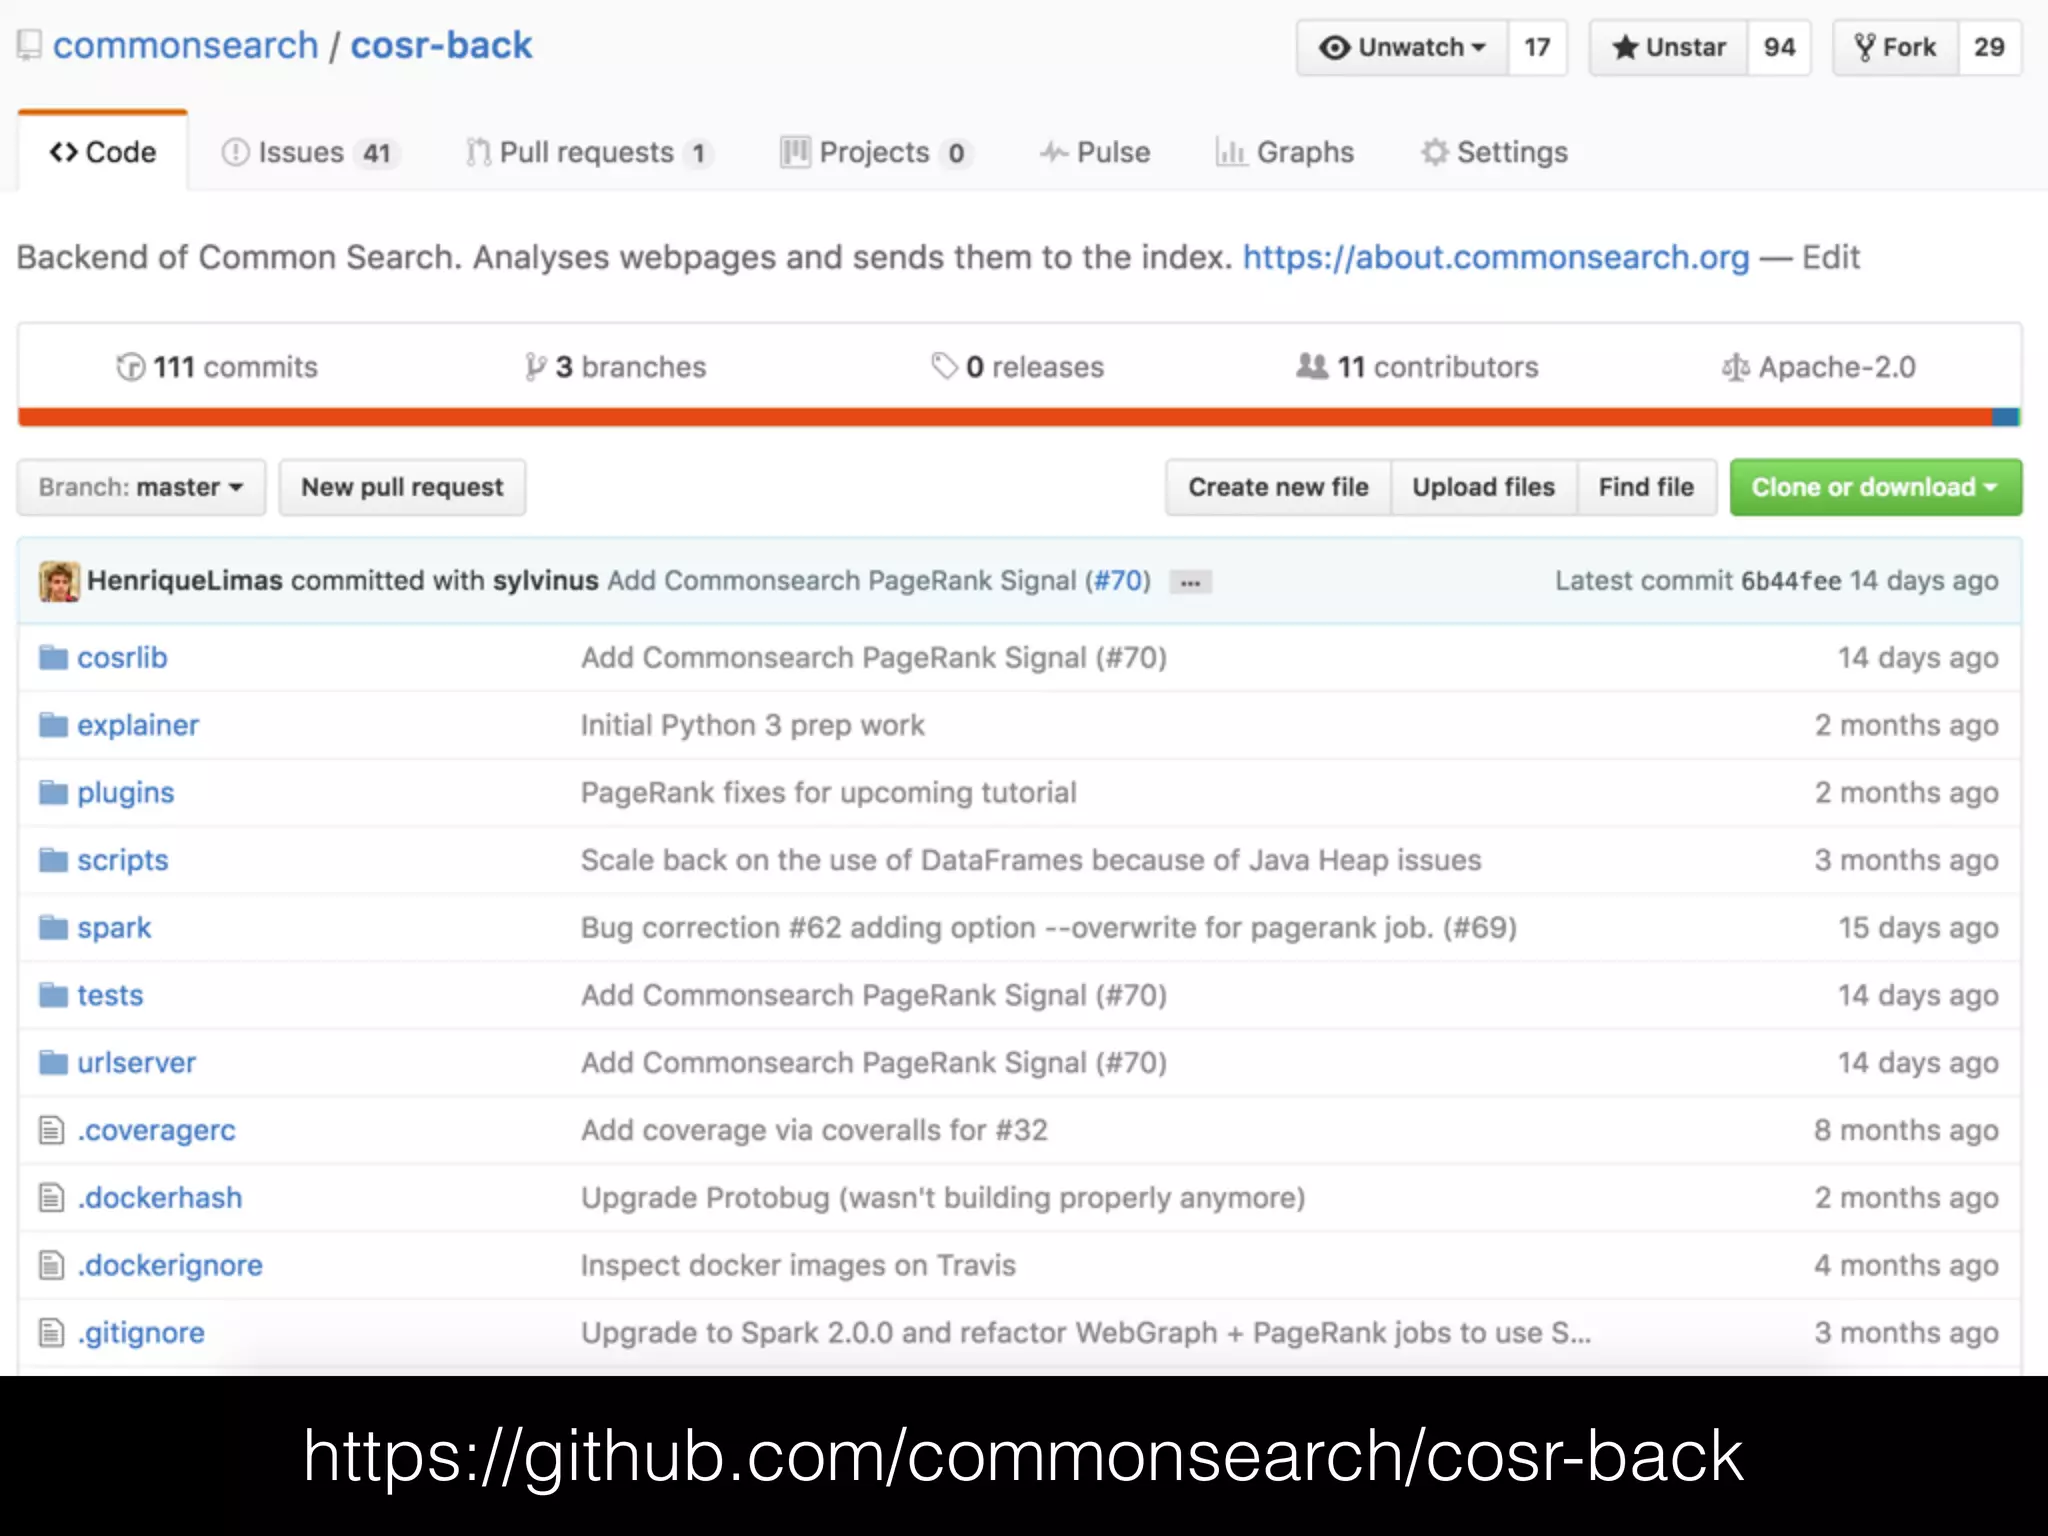This screenshot has width=2048, height=1536.
Task: Click the Upload files button
Action: pos(1484,487)
